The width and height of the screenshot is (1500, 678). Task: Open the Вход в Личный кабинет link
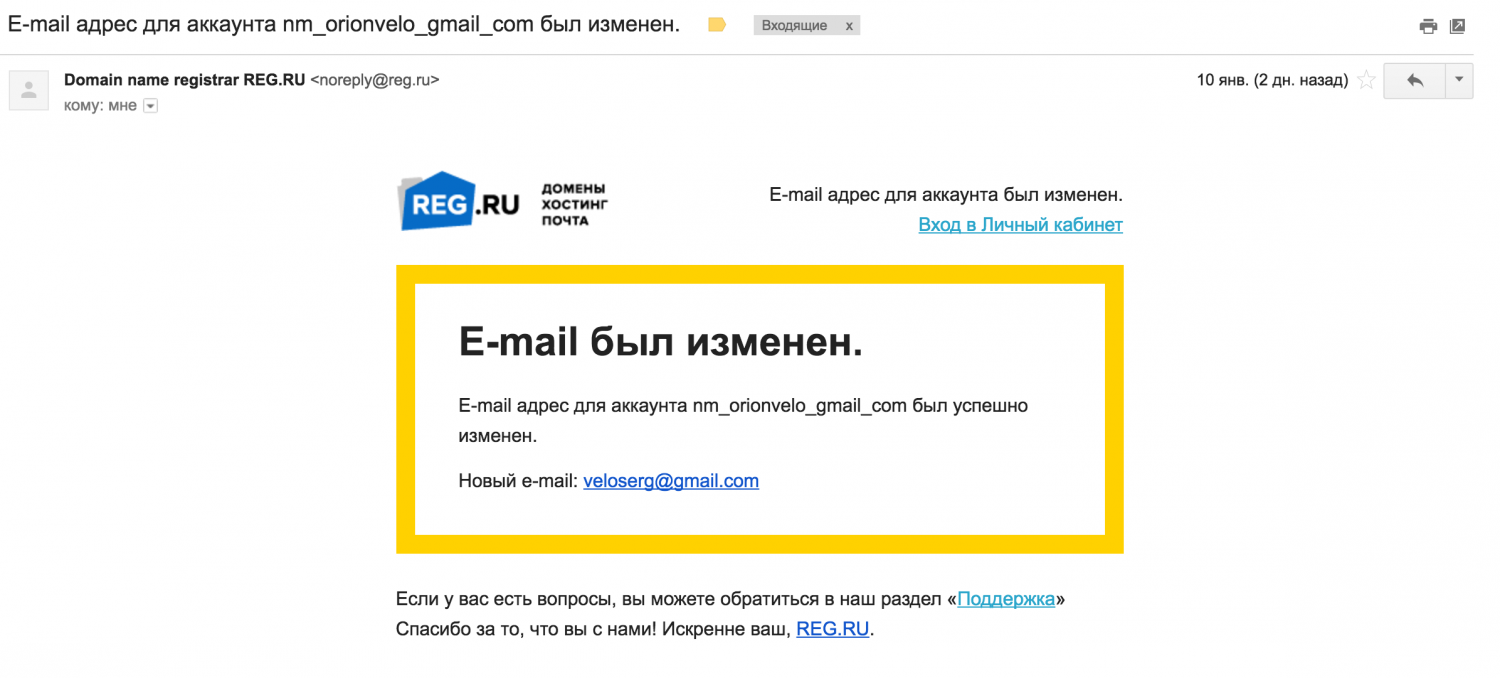[x=1020, y=225]
